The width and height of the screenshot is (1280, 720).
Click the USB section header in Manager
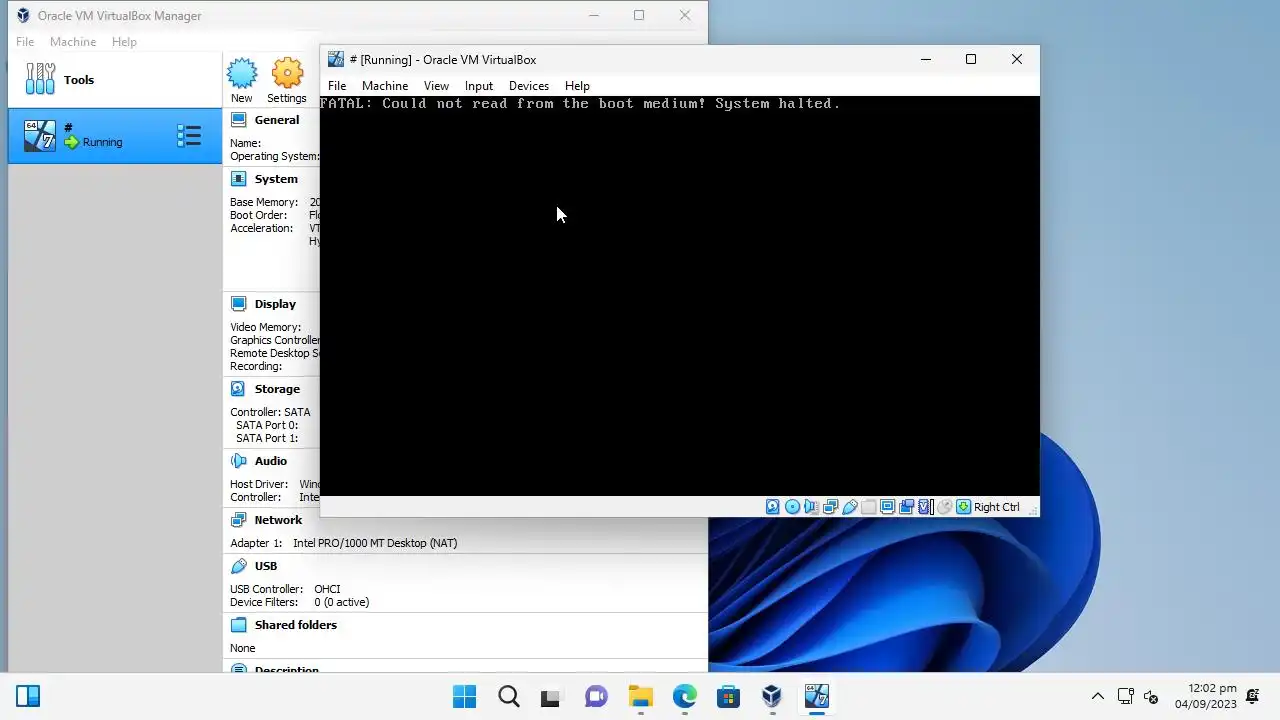(266, 566)
